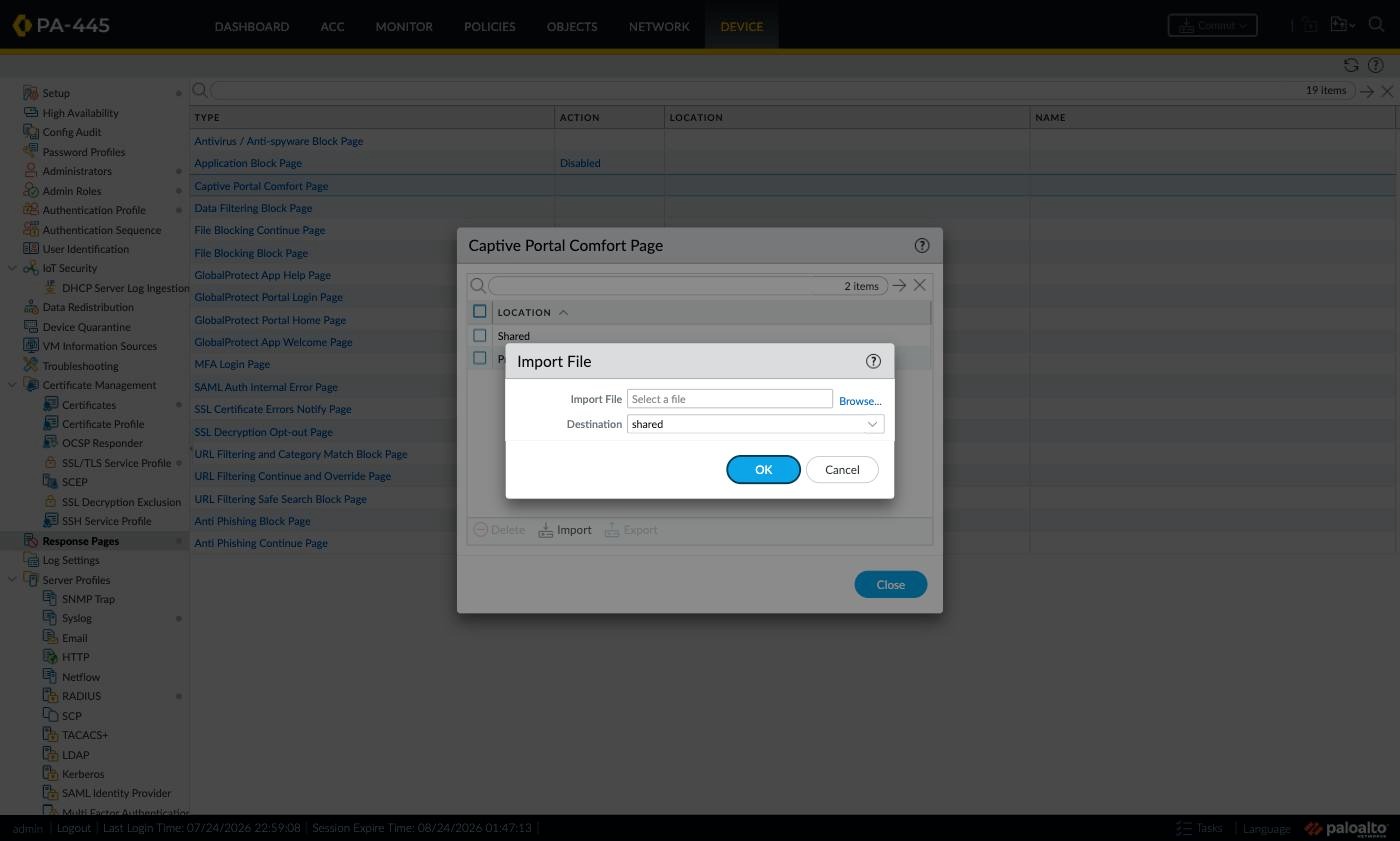Select the Shared location row text
Screen dimensions: 1400x841
(x=514, y=336)
